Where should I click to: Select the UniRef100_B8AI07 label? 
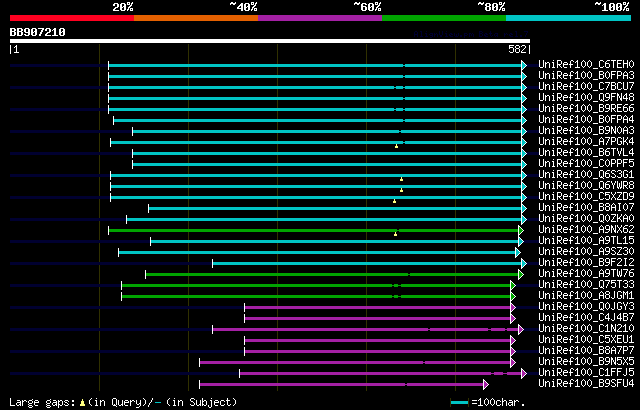586,208
